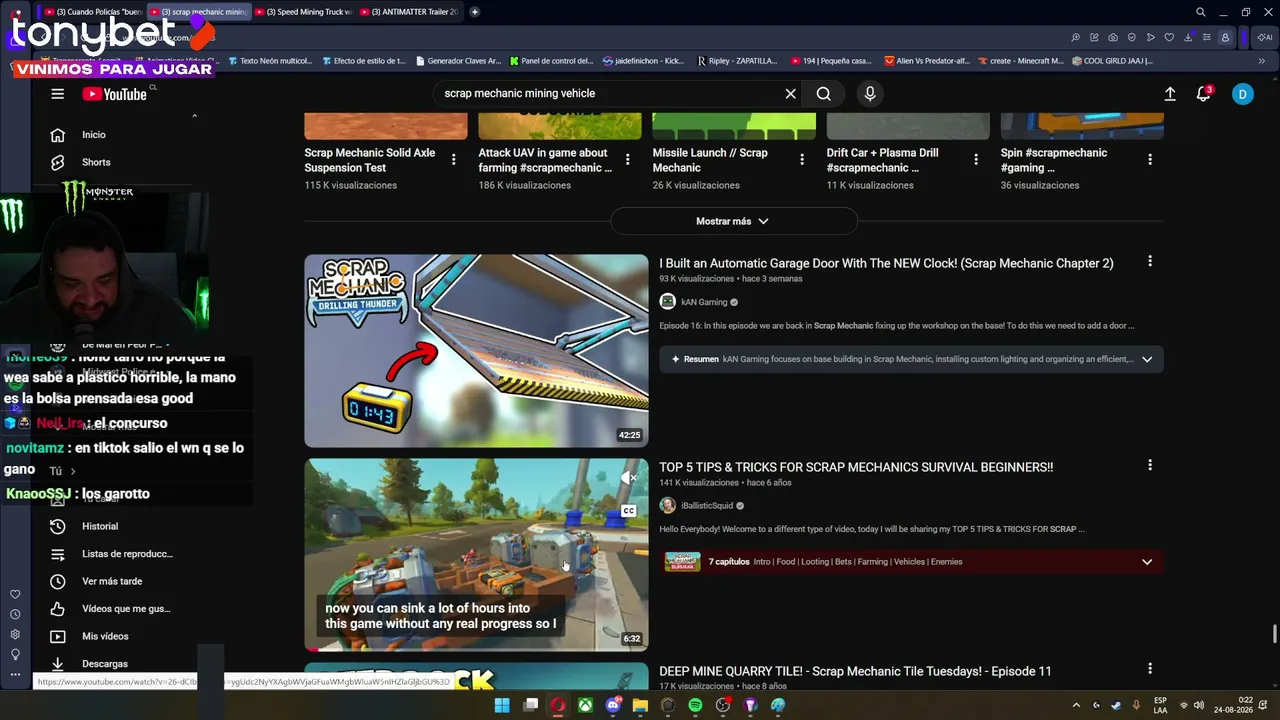Open the Panel de control bookmark
Screen dimensions: 1280x720
[x=551, y=61]
